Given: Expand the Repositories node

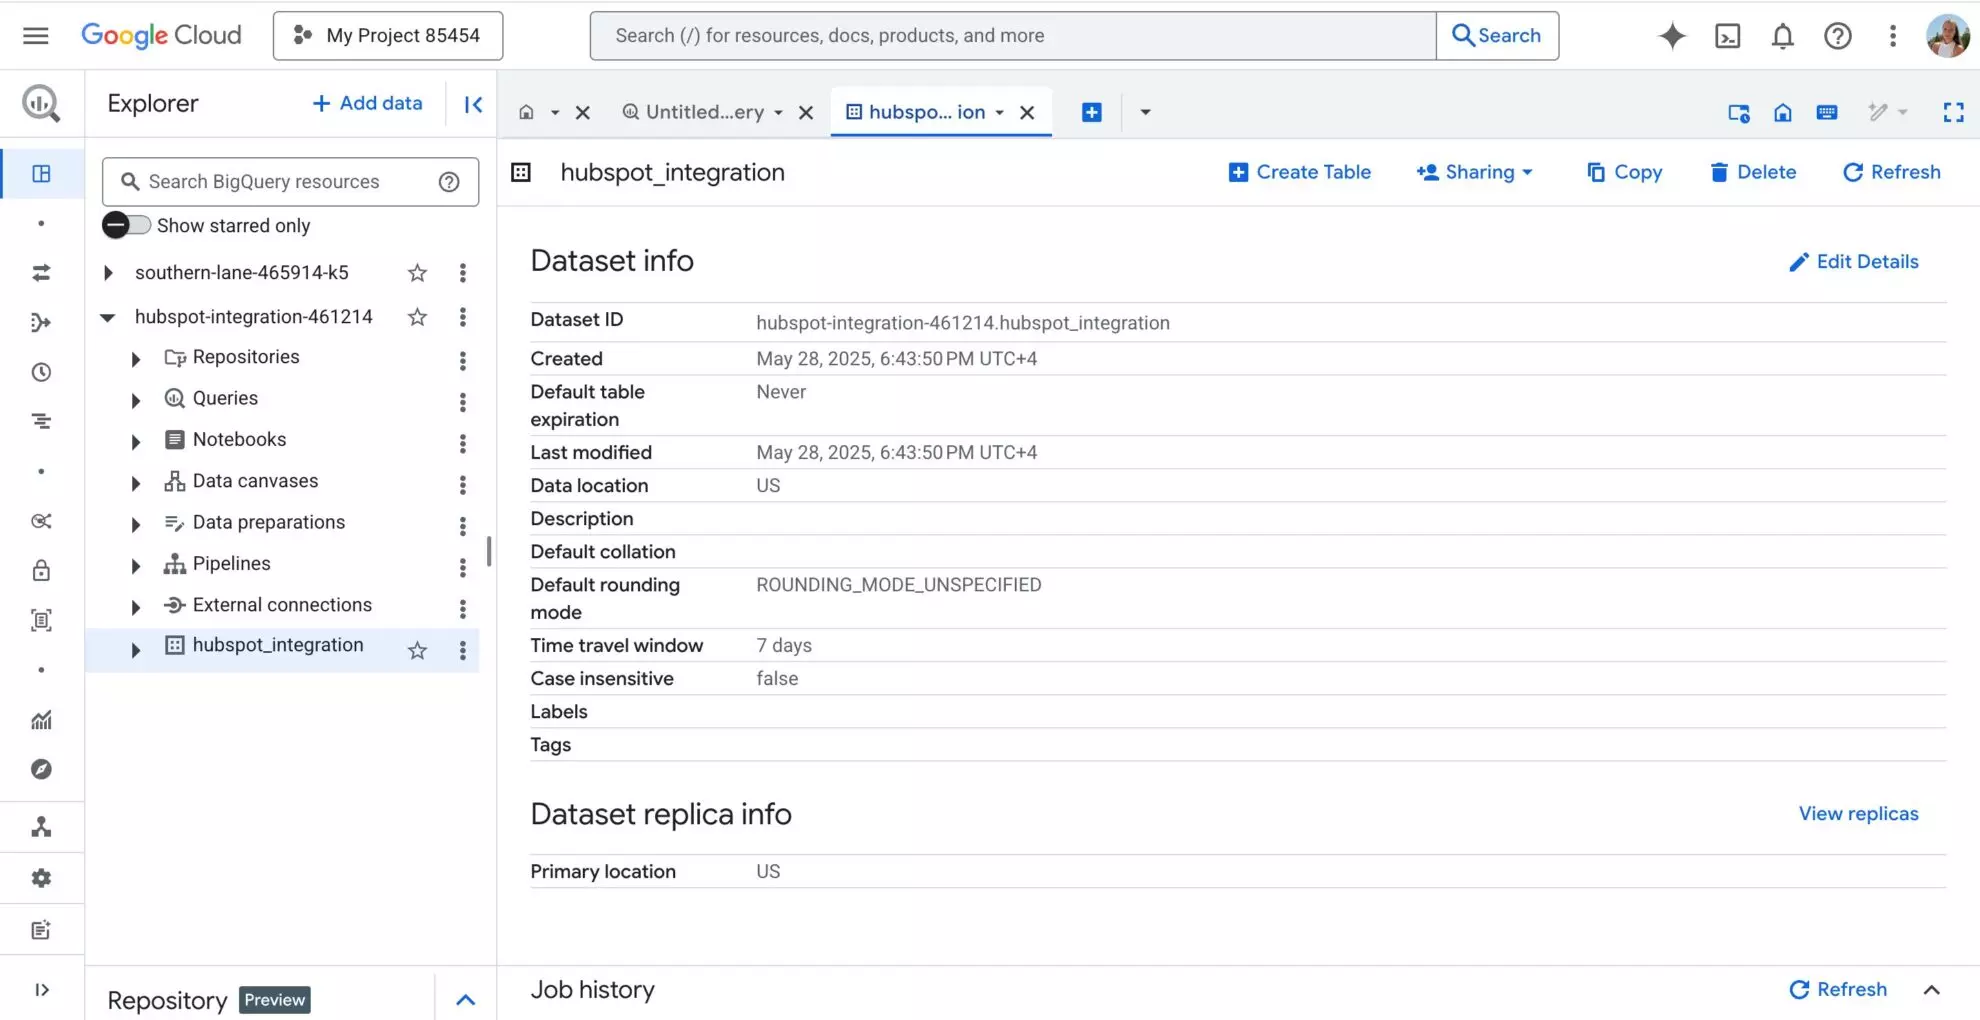Looking at the screenshot, I should tap(136, 359).
